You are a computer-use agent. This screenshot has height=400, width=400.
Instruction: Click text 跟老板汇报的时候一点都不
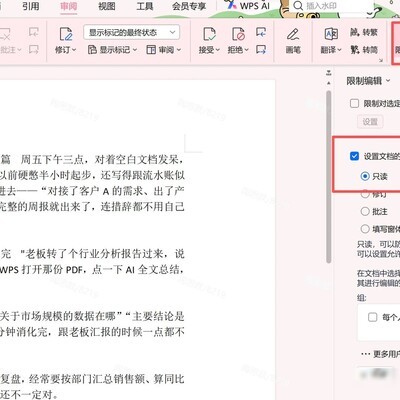coord(121,332)
